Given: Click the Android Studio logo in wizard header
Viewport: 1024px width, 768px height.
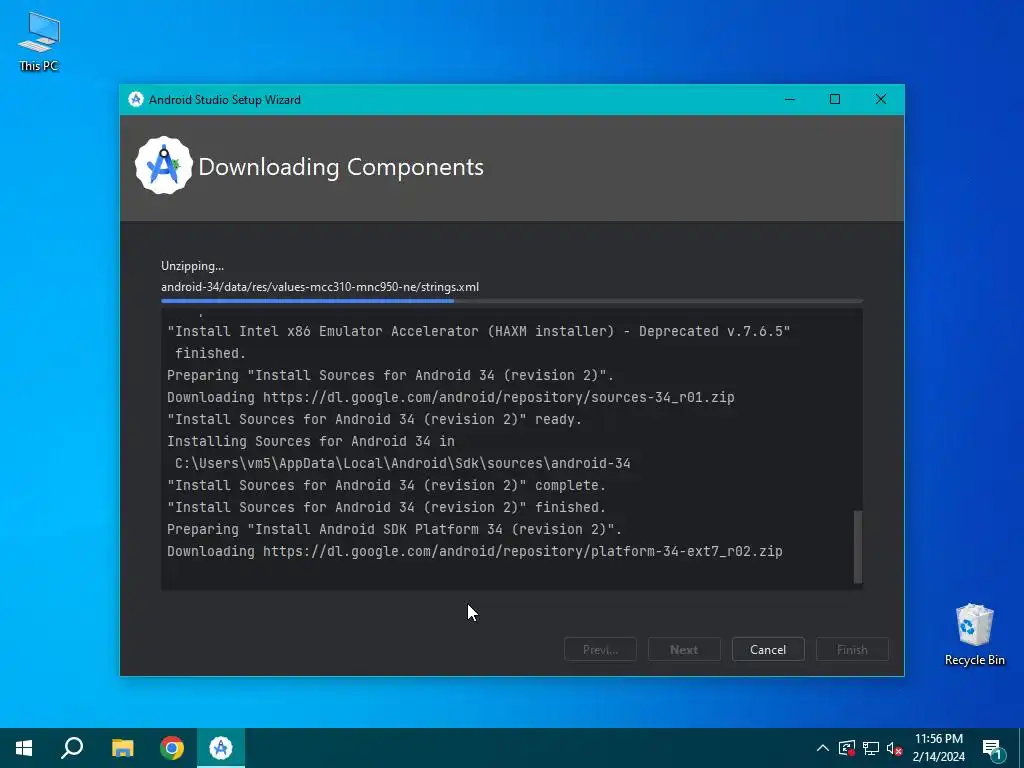Looking at the screenshot, I should coord(163,166).
